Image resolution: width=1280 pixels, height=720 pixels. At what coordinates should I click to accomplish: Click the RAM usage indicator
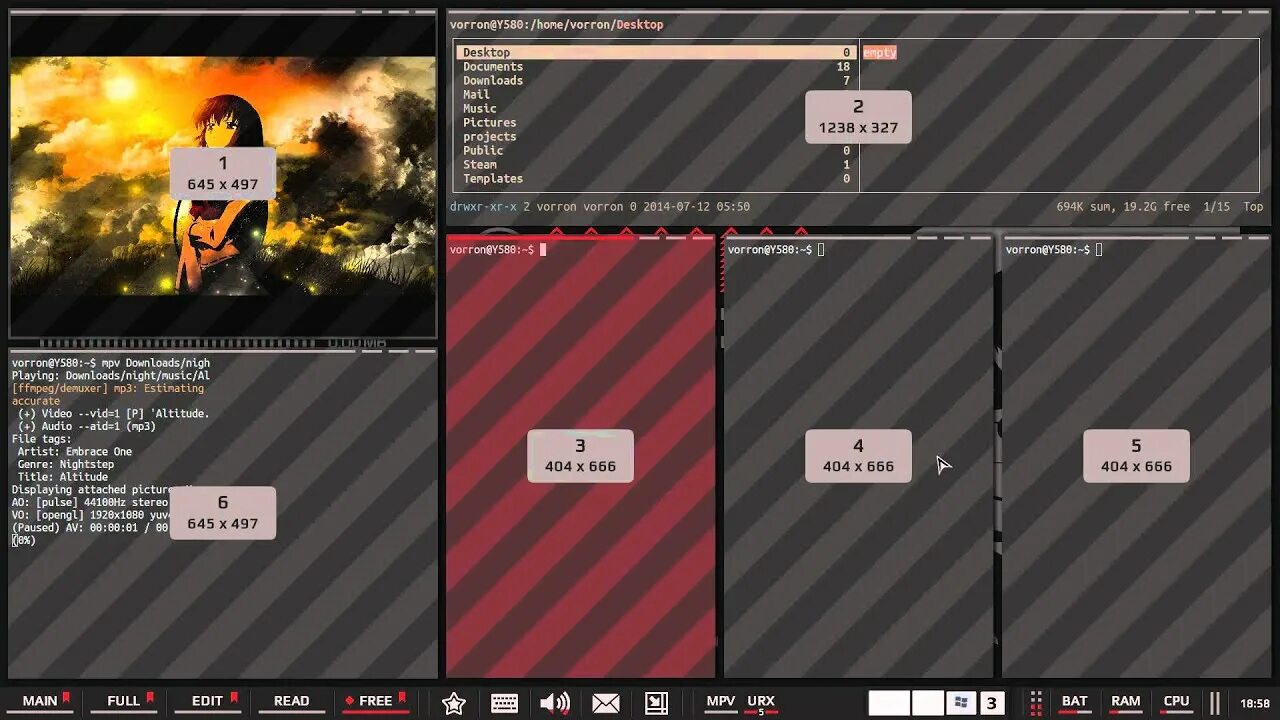(1125, 702)
